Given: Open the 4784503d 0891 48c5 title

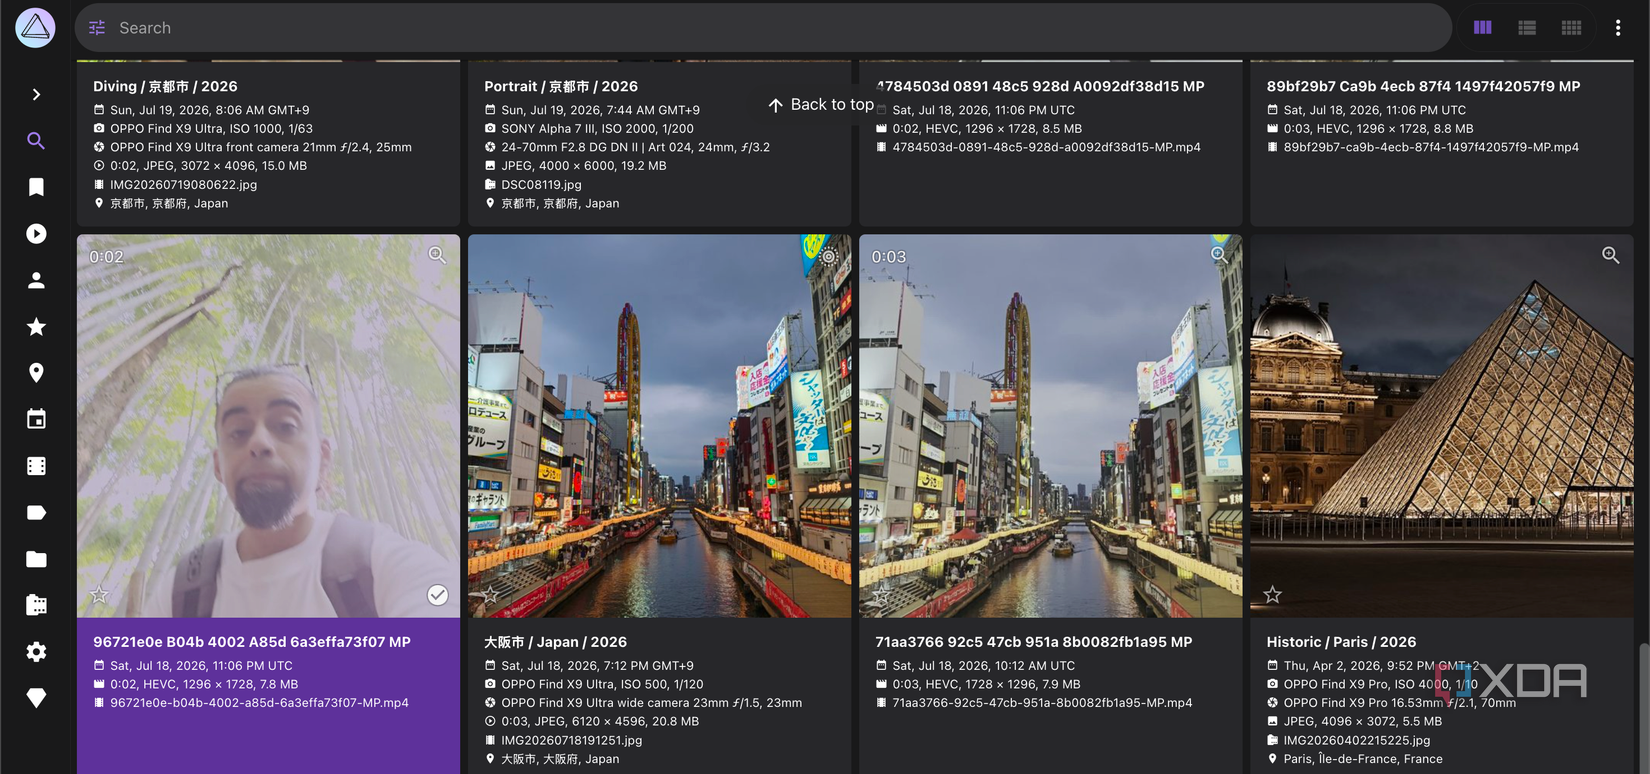Looking at the screenshot, I should (1040, 86).
